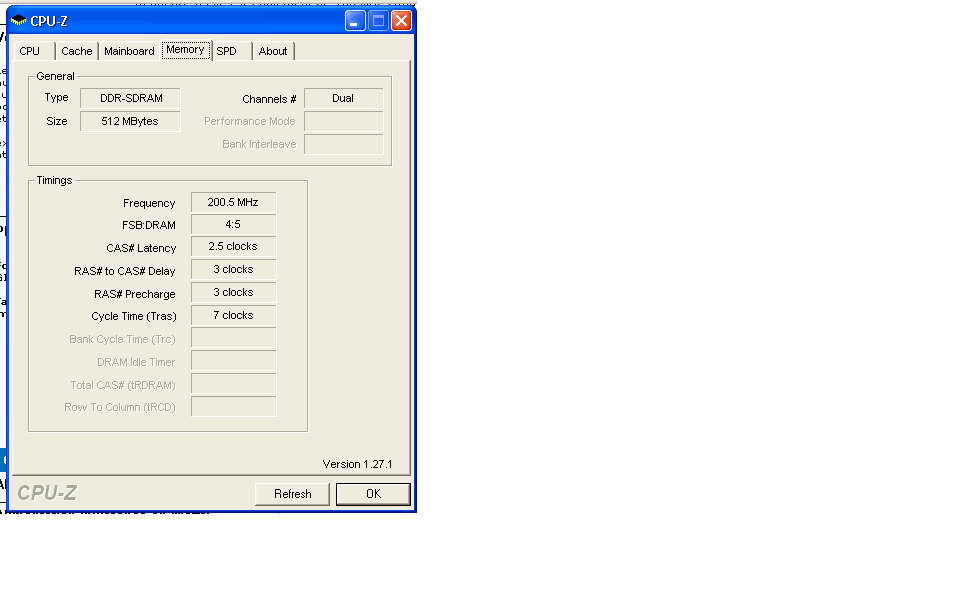Click the 200.5 MHz frequency field
Screen dimensions: 962x615
233,202
